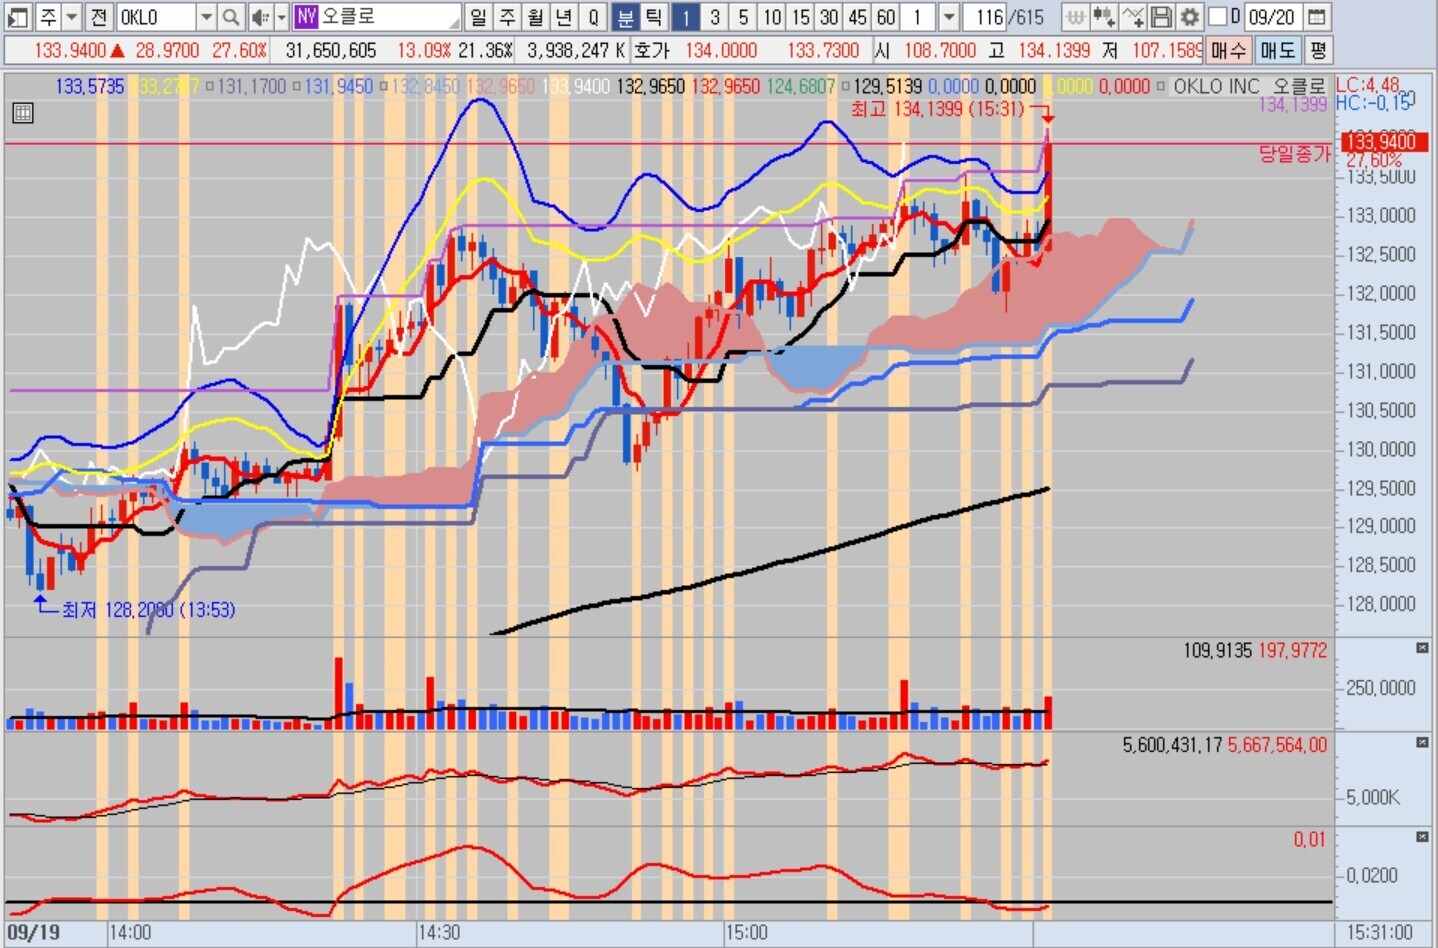Click the purple NY exchange badge
This screenshot has width=1438, height=948.
pos(306,17)
